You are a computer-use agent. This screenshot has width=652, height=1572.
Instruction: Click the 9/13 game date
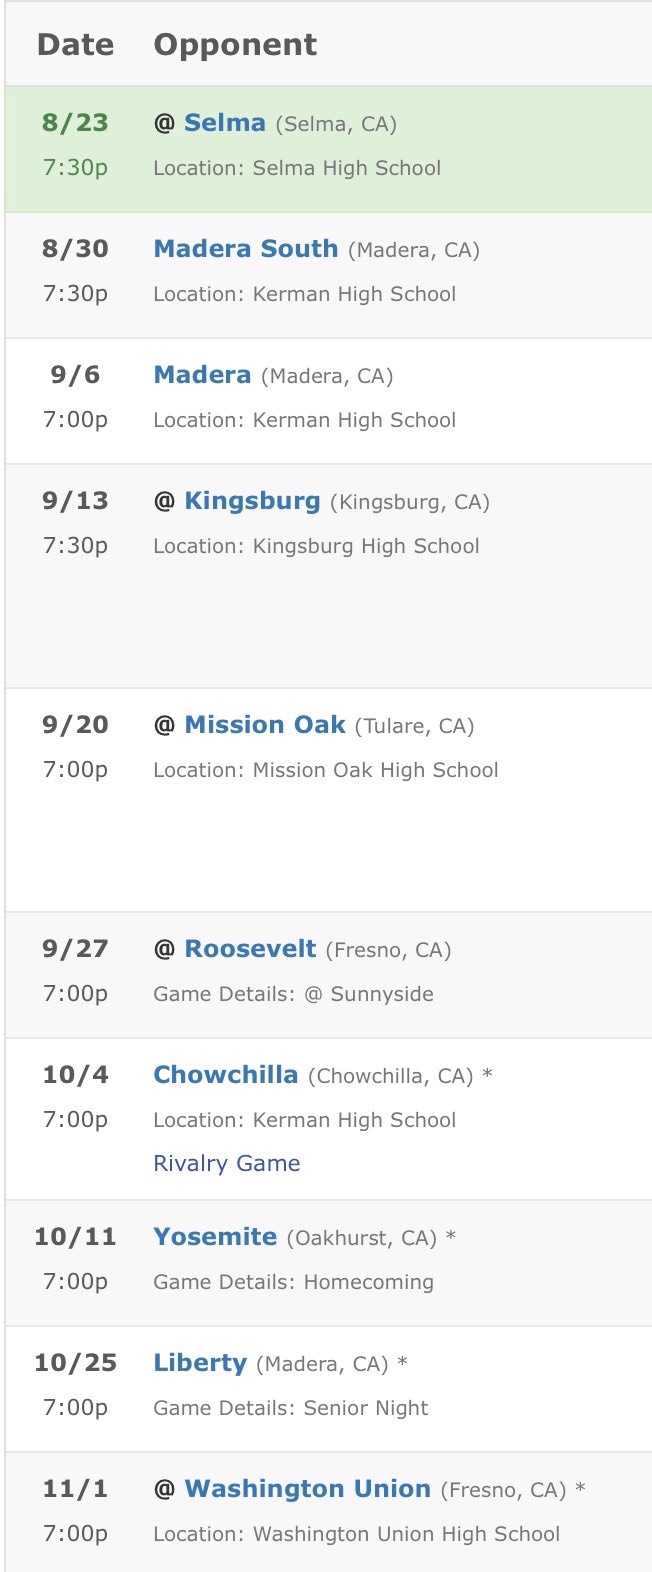(x=75, y=501)
